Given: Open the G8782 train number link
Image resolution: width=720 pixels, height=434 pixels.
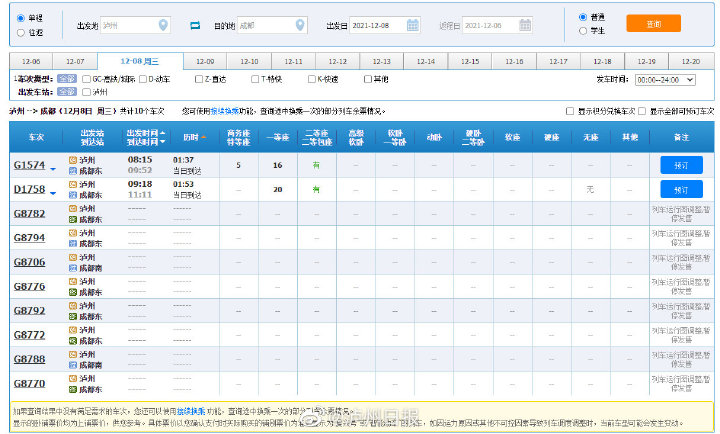Looking at the screenshot, I should [29, 214].
